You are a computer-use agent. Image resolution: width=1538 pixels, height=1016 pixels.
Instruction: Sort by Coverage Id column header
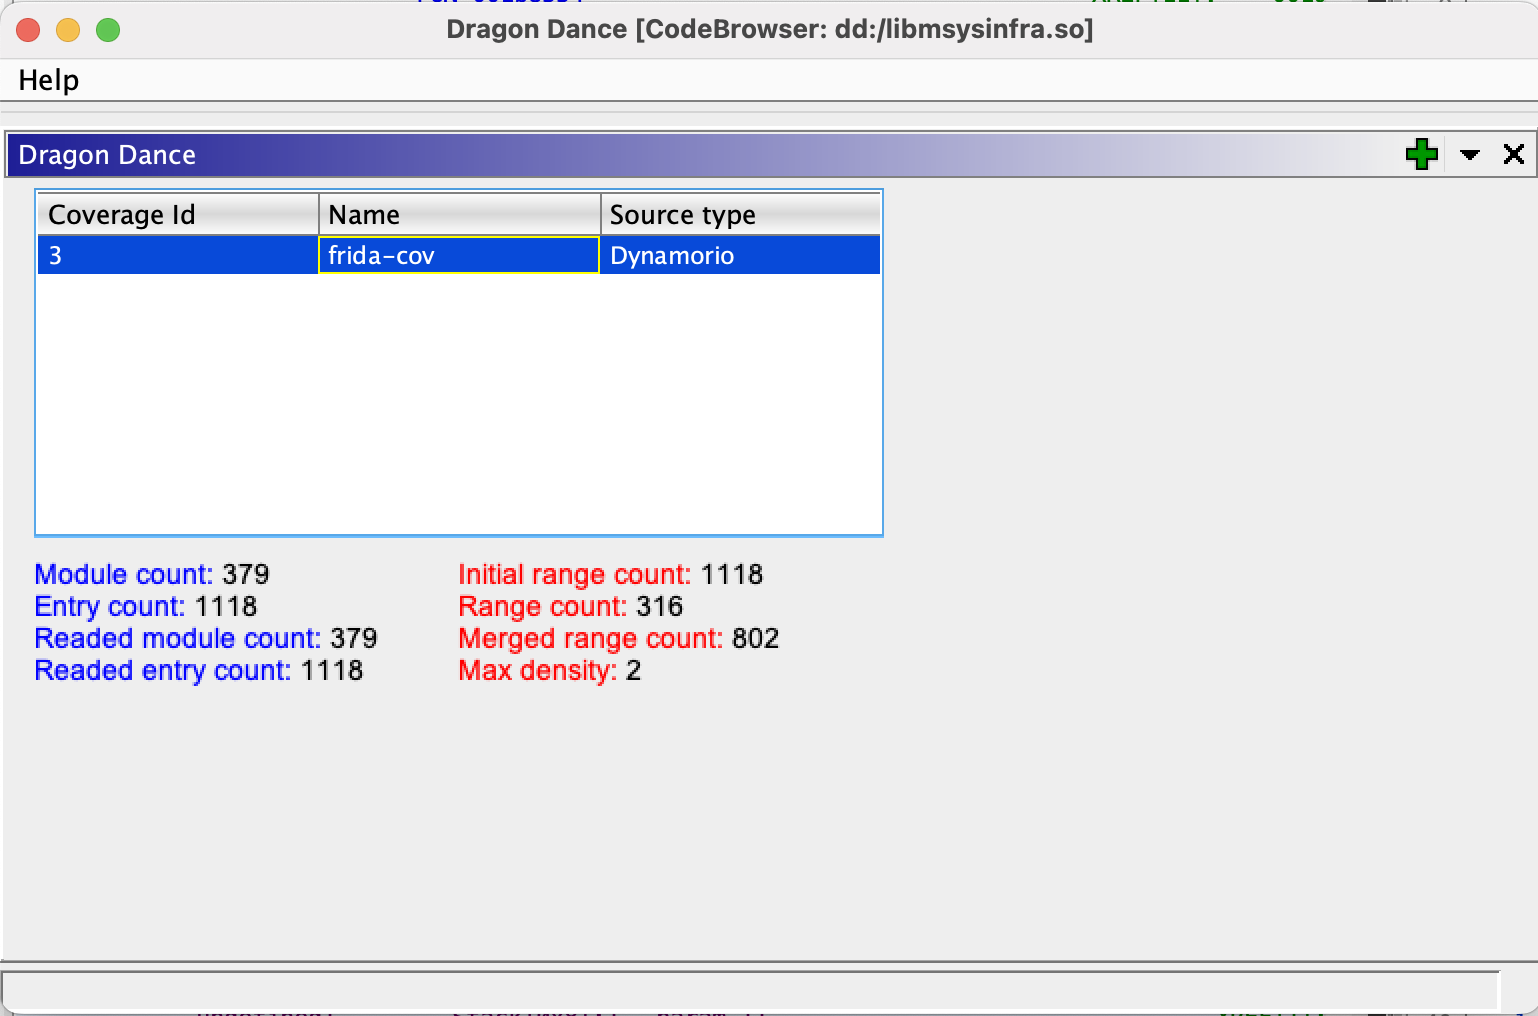coord(178,215)
